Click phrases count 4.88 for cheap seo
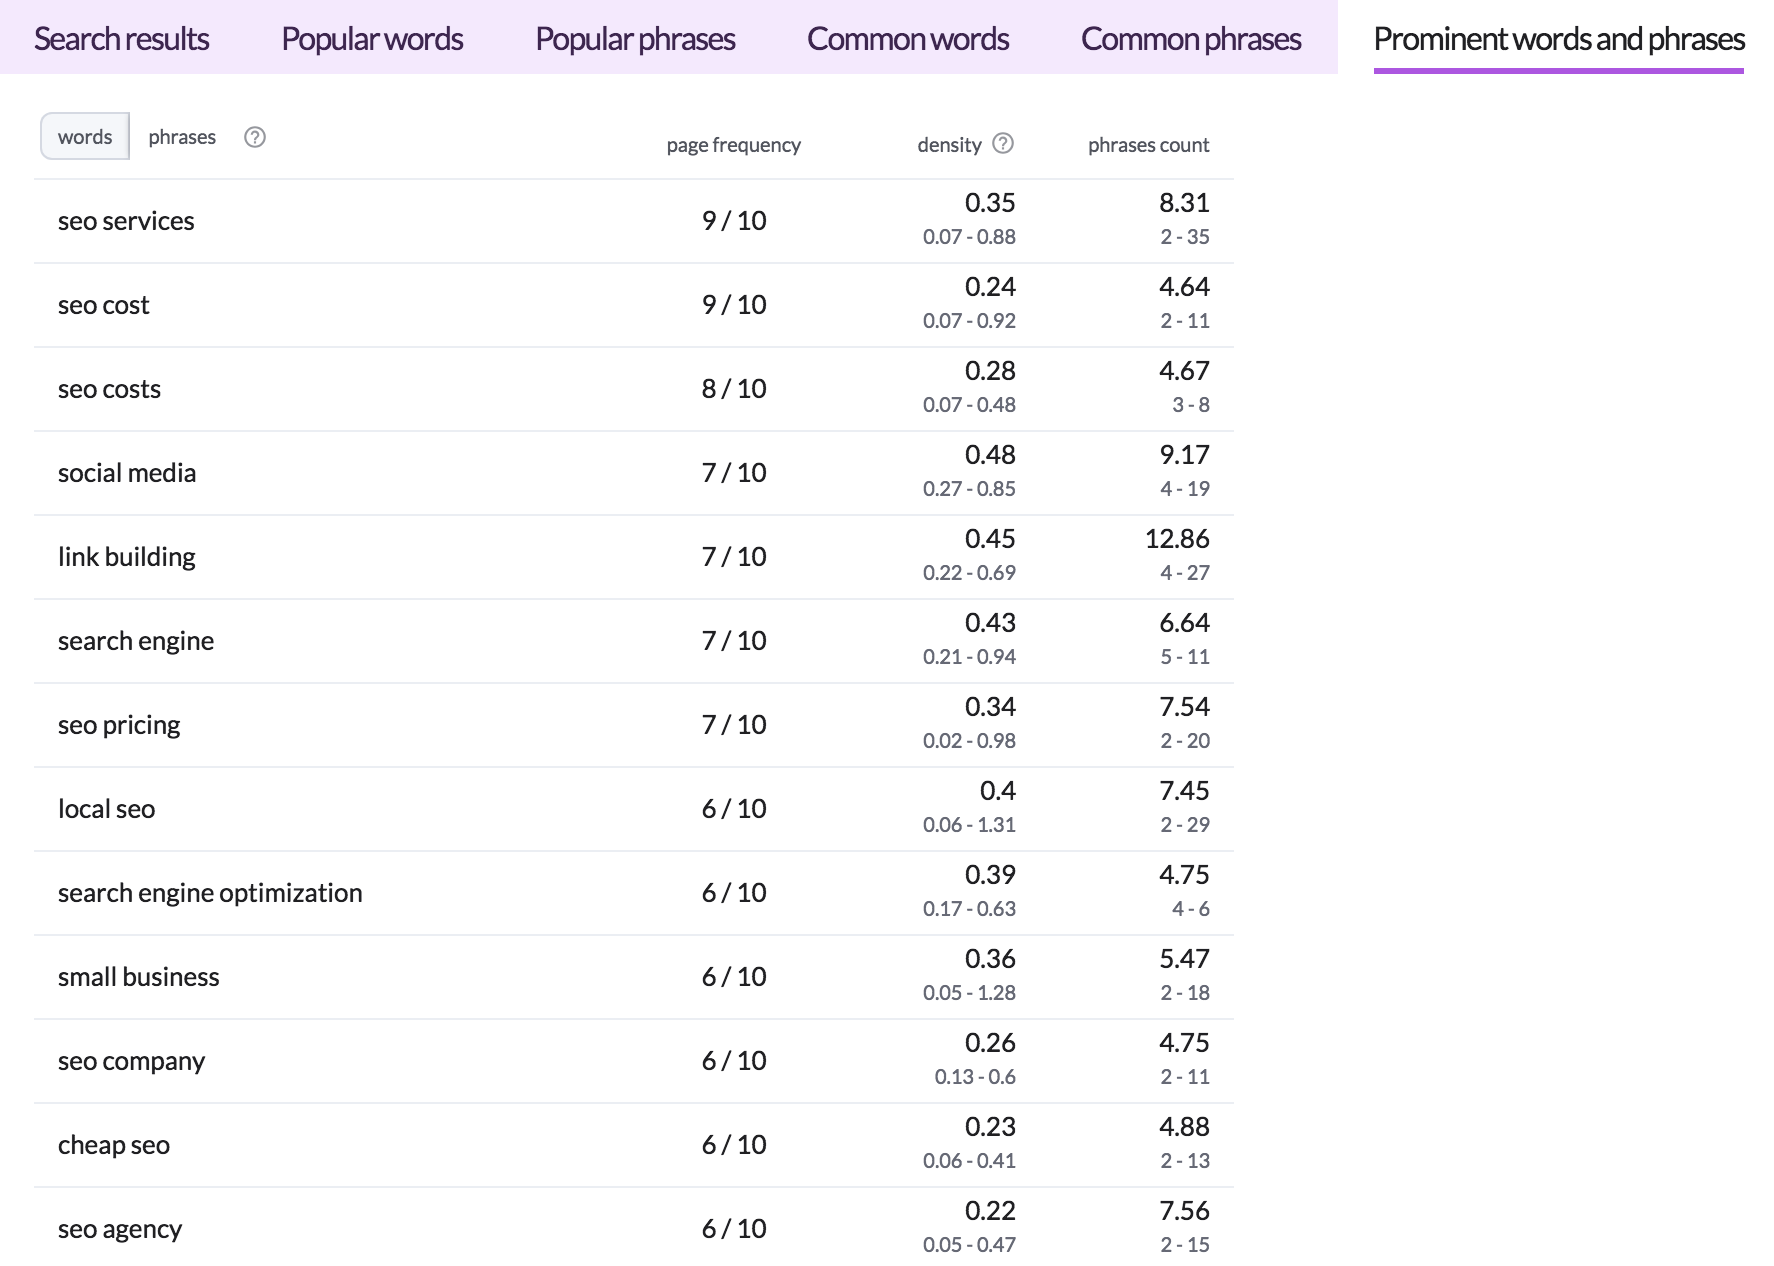This screenshot has height=1266, width=1774. [1184, 1127]
